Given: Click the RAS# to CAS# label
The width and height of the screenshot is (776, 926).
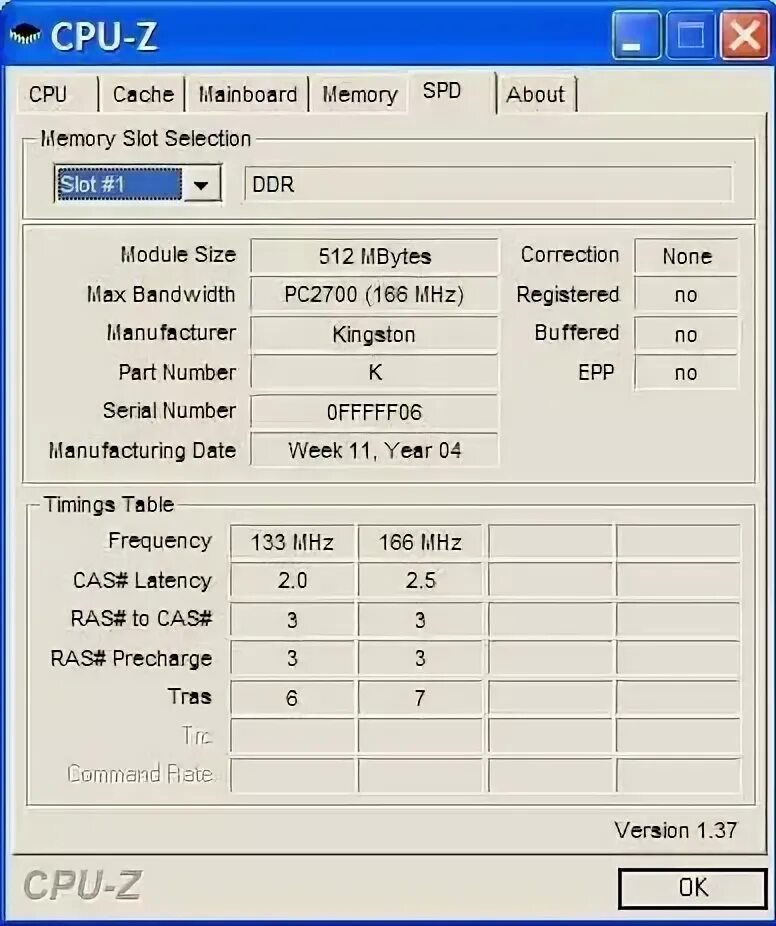Looking at the screenshot, I should (141, 619).
